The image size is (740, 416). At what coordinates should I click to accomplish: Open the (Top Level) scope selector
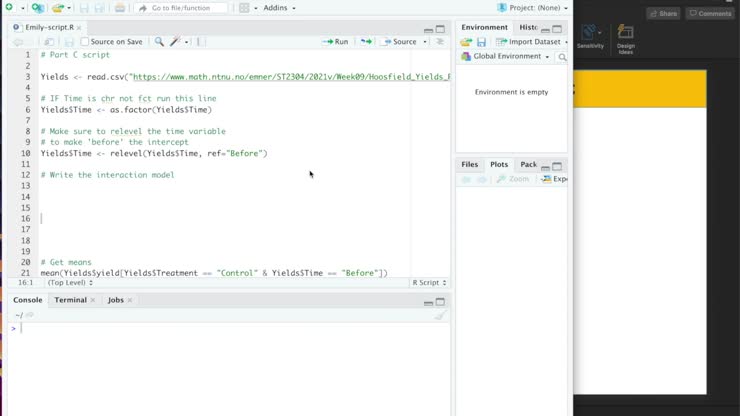70,282
